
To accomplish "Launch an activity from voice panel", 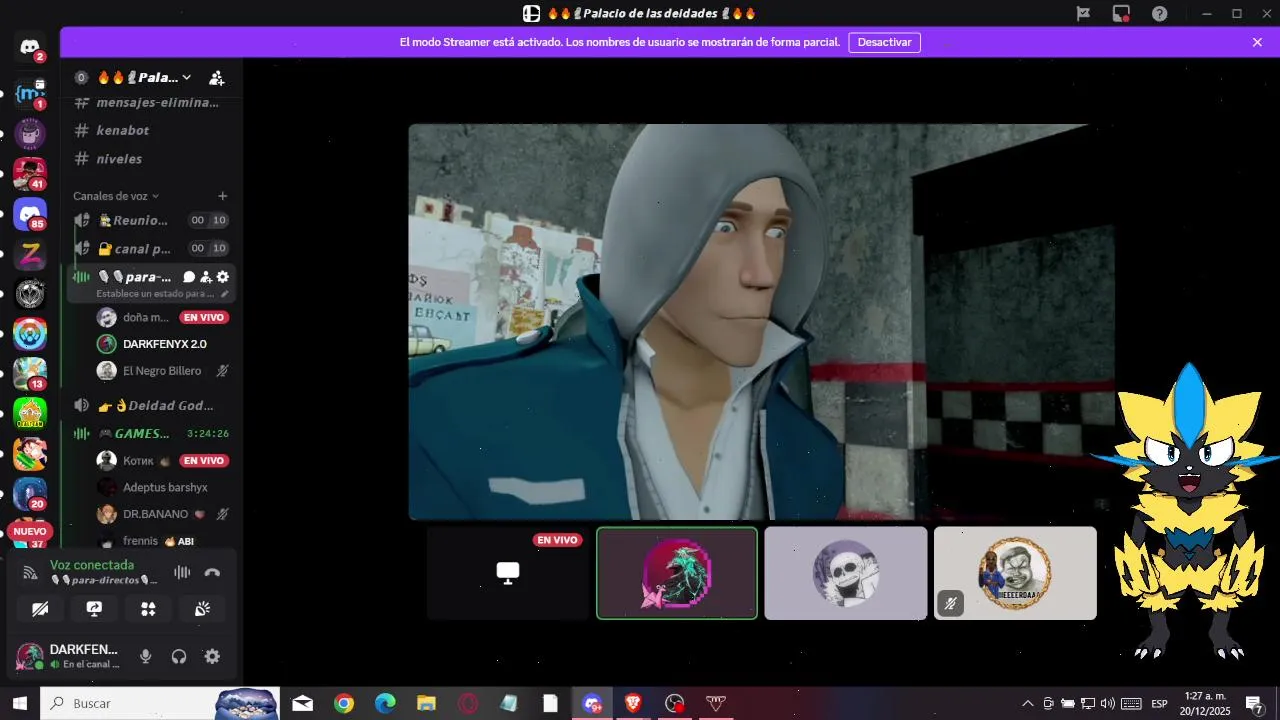I will click(148, 609).
